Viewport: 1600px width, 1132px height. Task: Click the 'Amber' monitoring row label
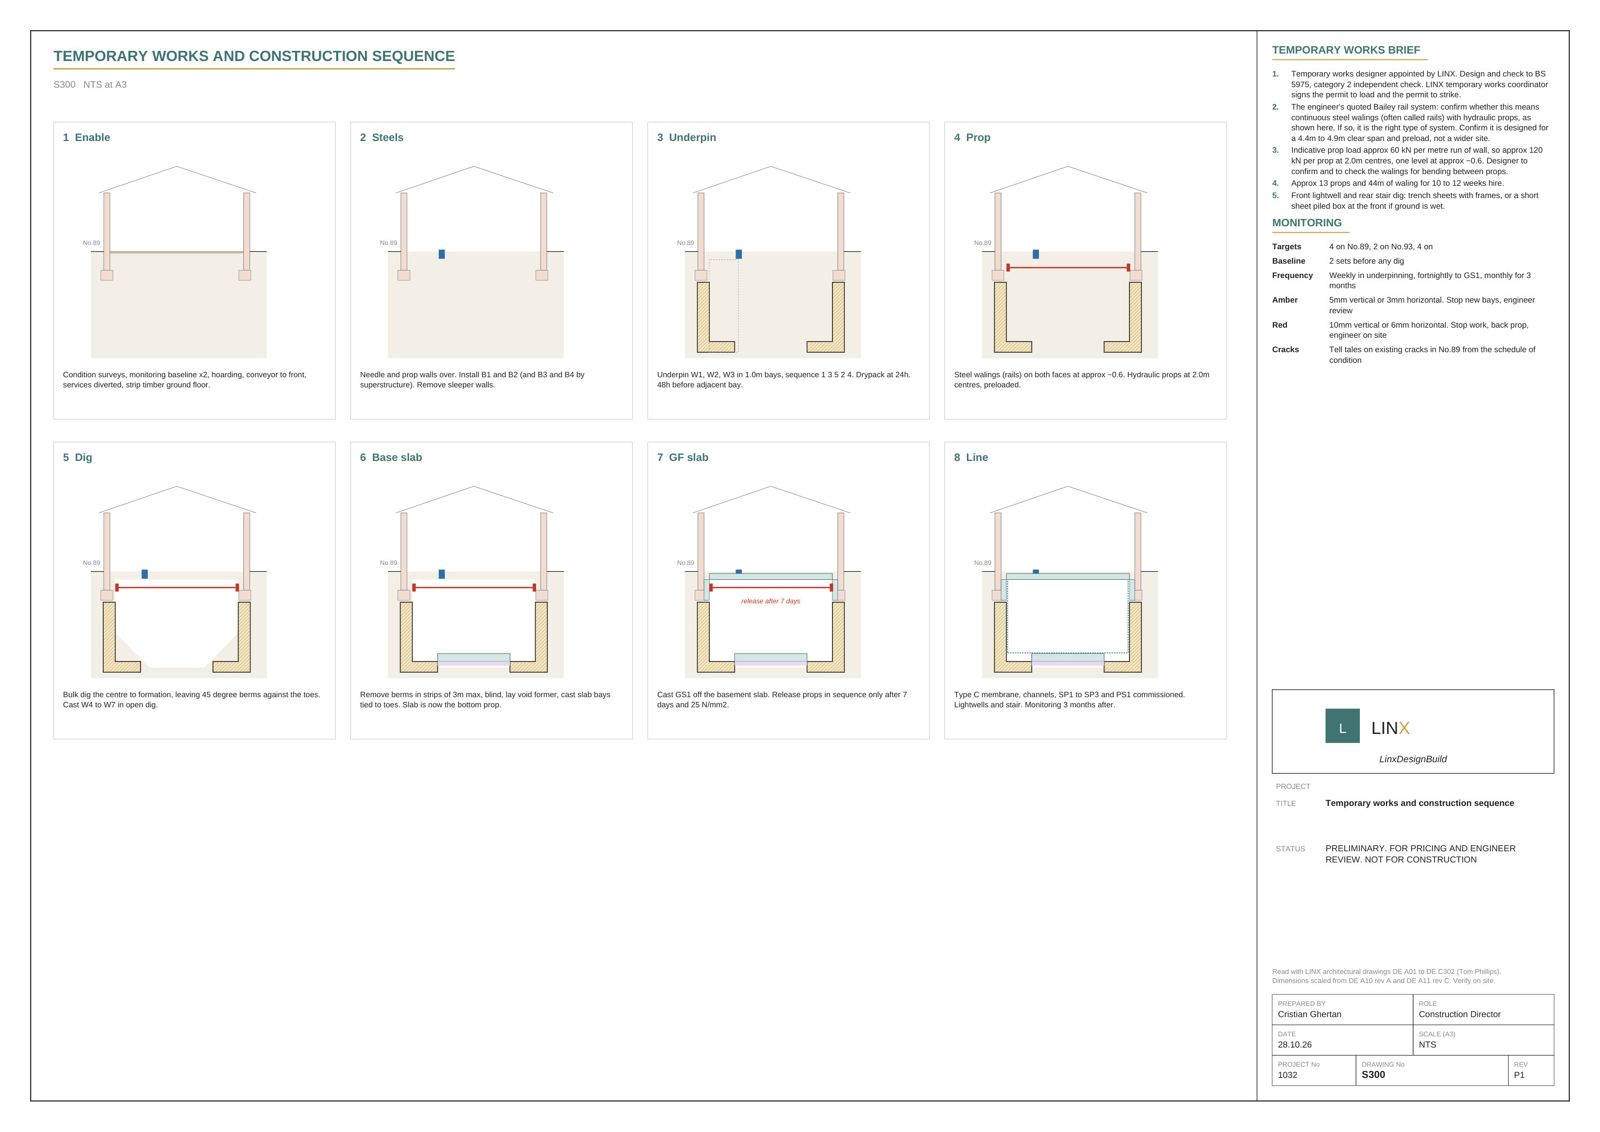1284,300
